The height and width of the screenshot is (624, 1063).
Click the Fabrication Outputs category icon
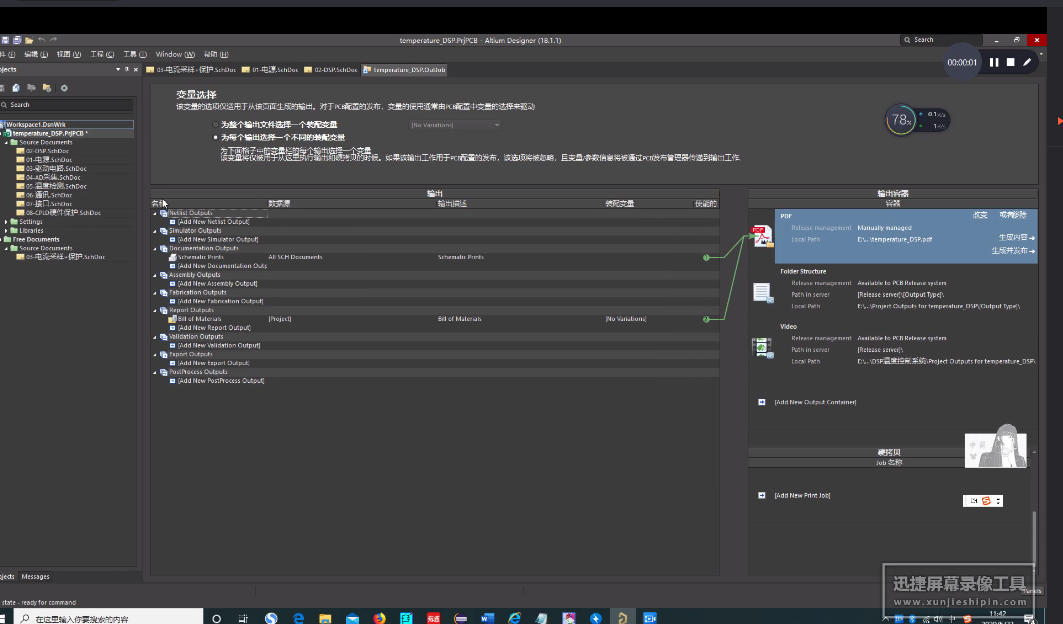coord(163,292)
